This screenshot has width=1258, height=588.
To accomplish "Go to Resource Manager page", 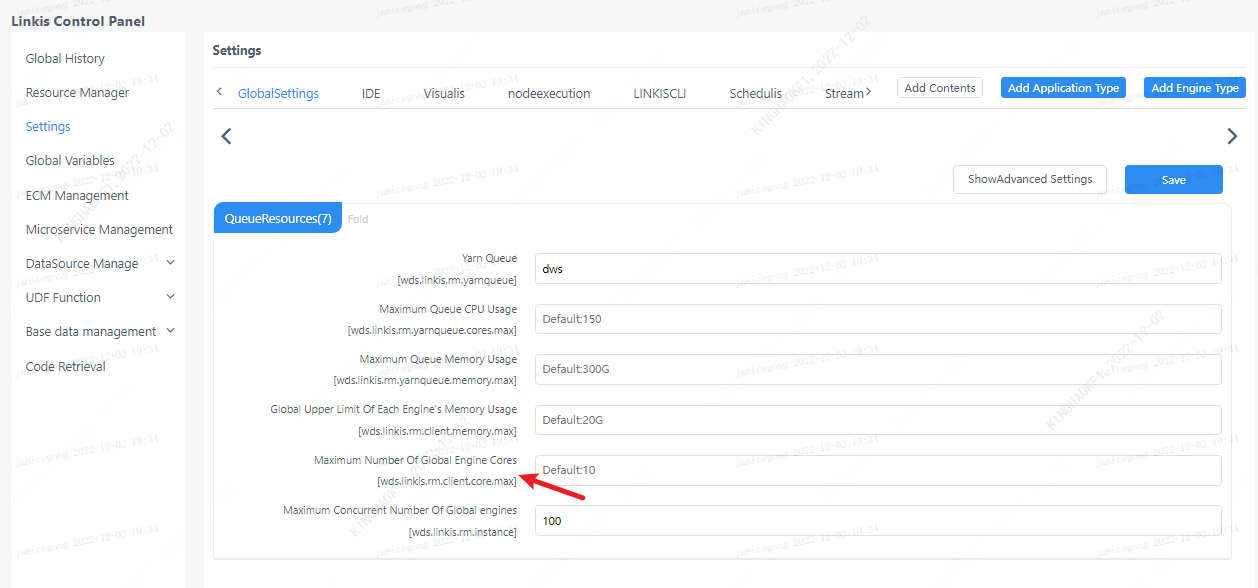I will [x=77, y=92].
